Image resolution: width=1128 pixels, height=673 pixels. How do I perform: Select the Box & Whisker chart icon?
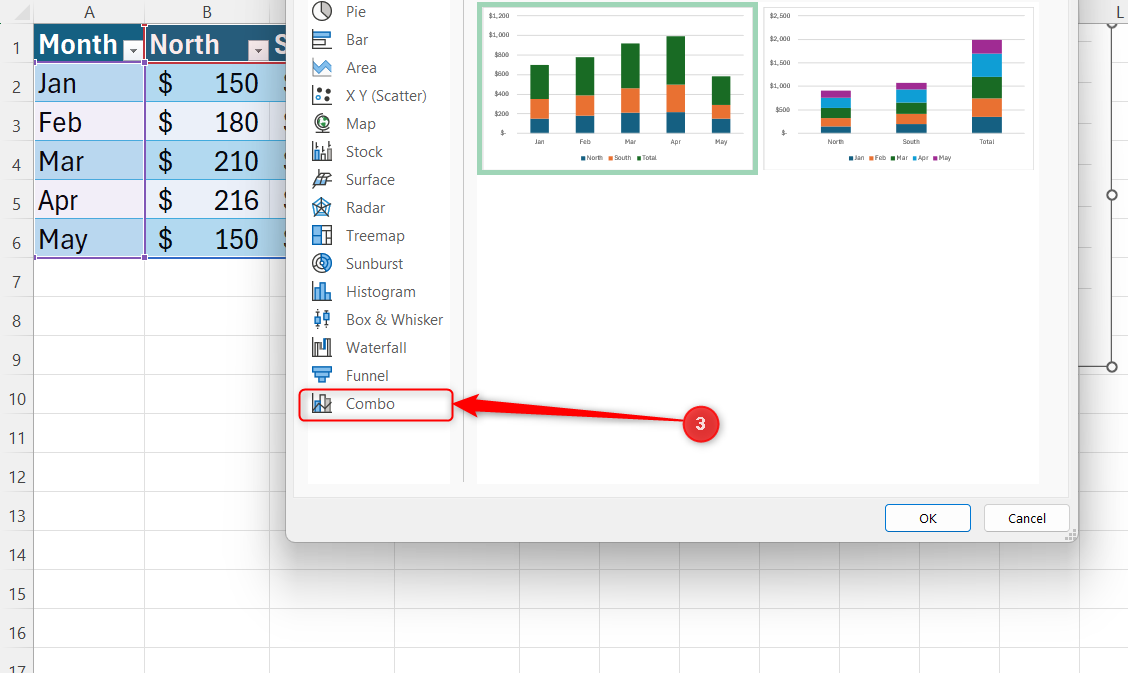(322, 319)
